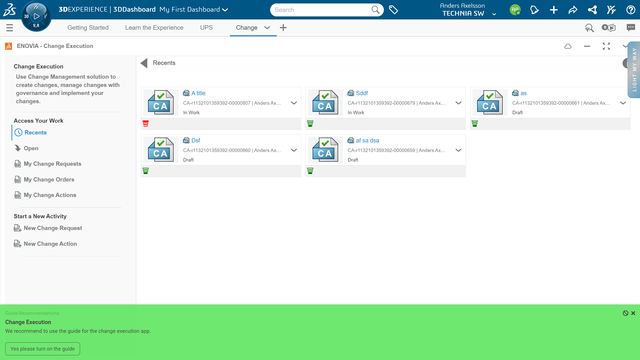This screenshot has width=640, height=360.
Task: Open the as change action link
Action: click(523, 93)
